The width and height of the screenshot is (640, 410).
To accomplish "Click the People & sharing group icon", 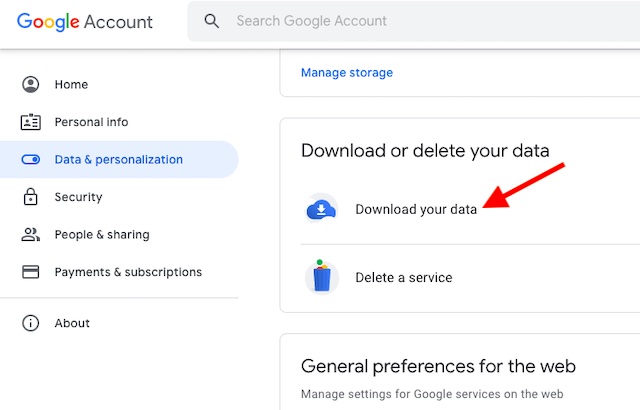I will [31, 235].
